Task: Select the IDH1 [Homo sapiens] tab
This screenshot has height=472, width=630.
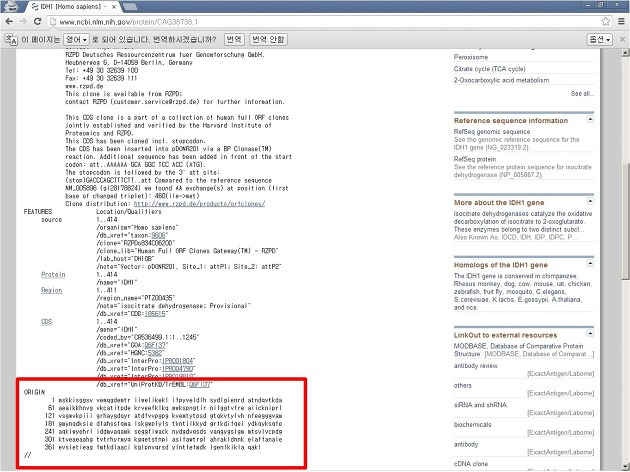Action: coord(71,7)
